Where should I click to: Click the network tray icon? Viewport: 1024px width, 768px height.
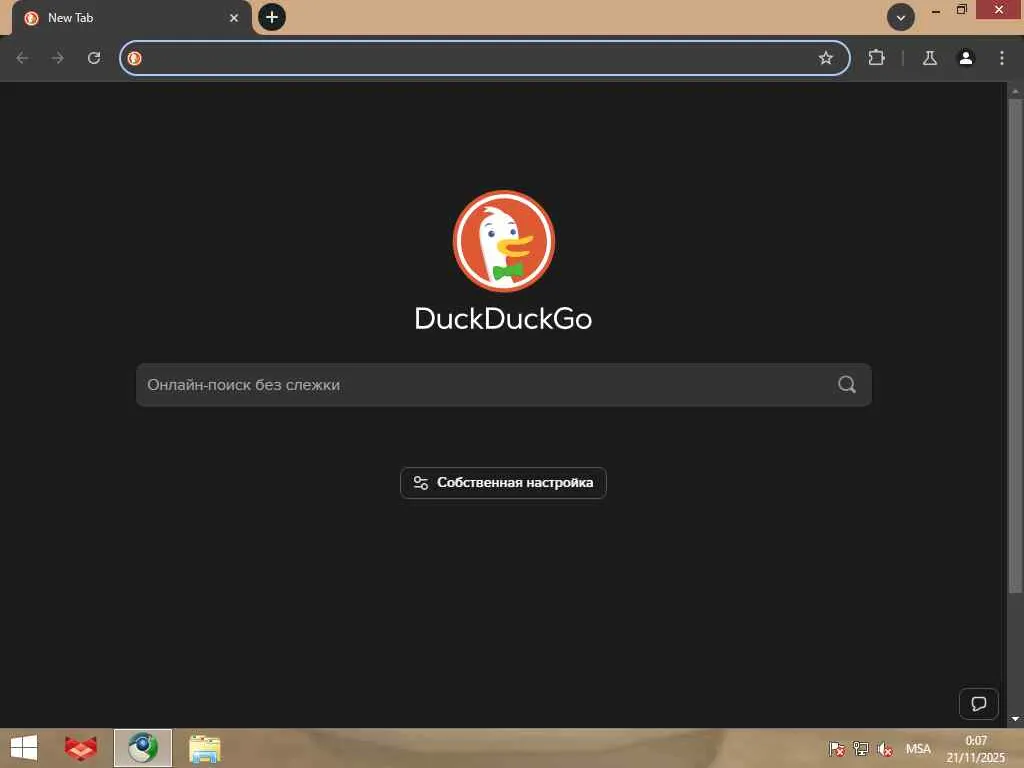click(x=861, y=749)
